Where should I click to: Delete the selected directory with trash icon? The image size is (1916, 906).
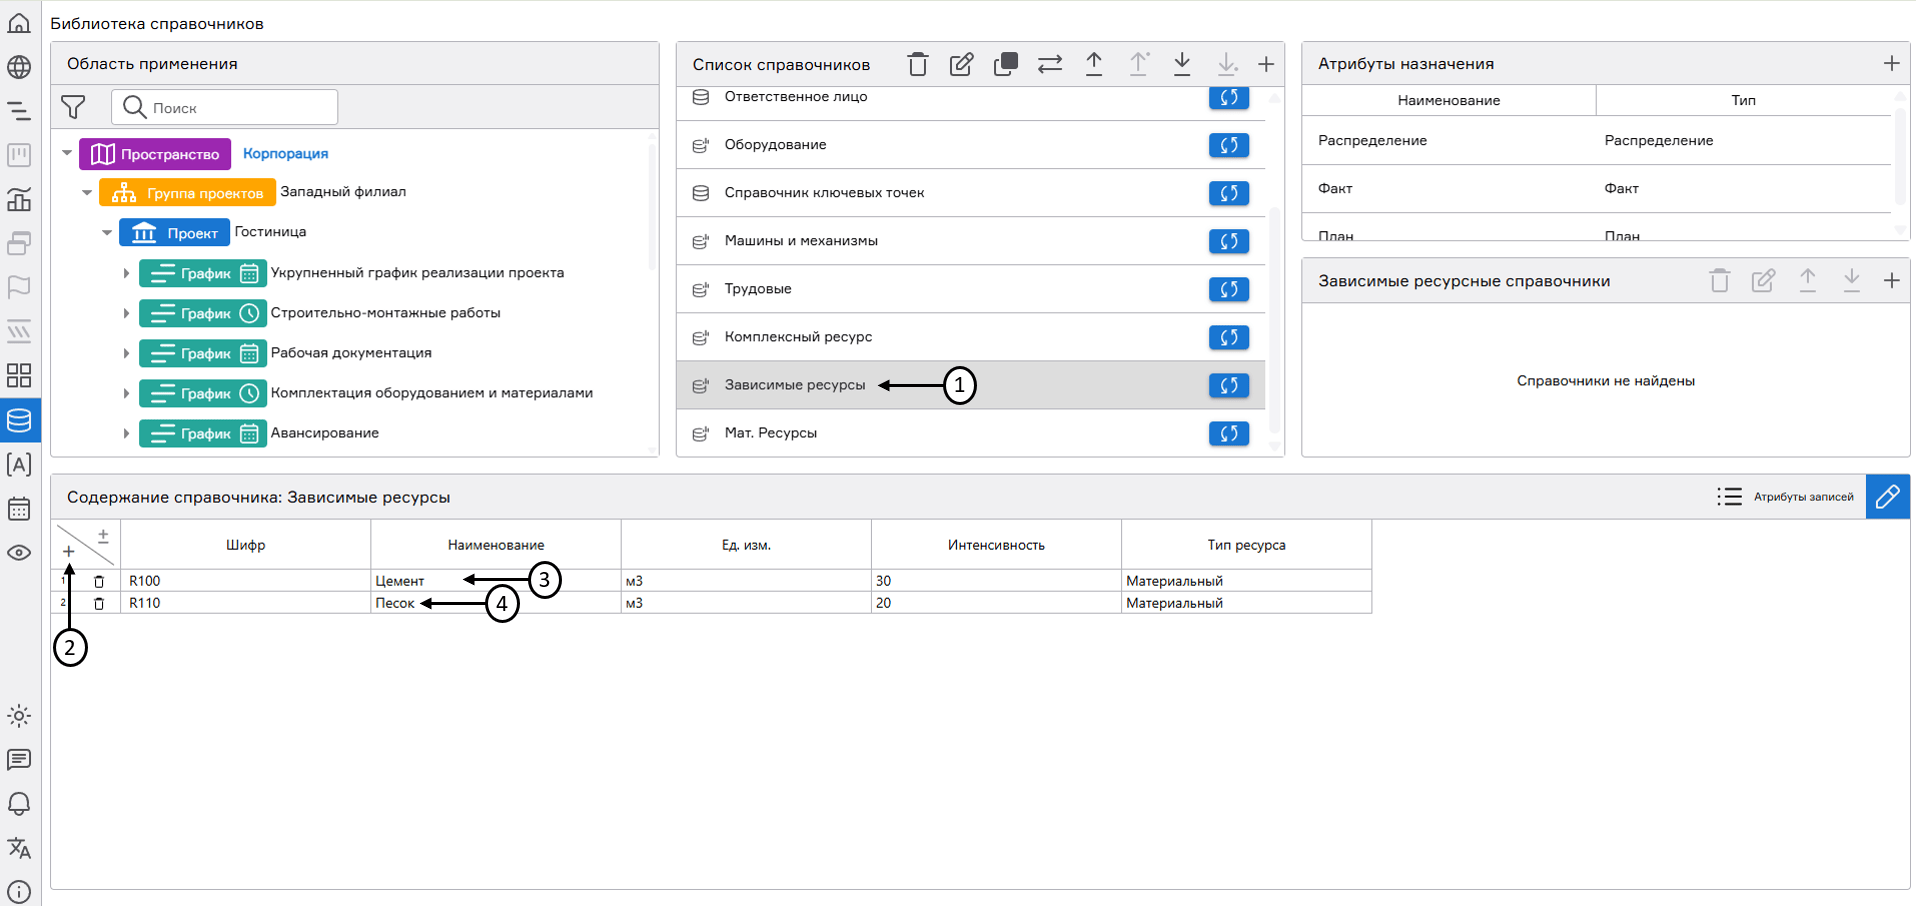[917, 65]
